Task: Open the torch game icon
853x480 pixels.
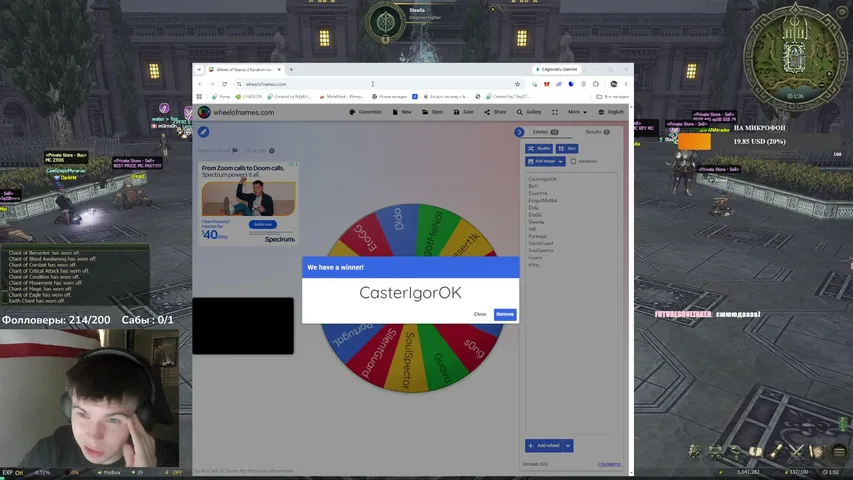Action: point(776,451)
